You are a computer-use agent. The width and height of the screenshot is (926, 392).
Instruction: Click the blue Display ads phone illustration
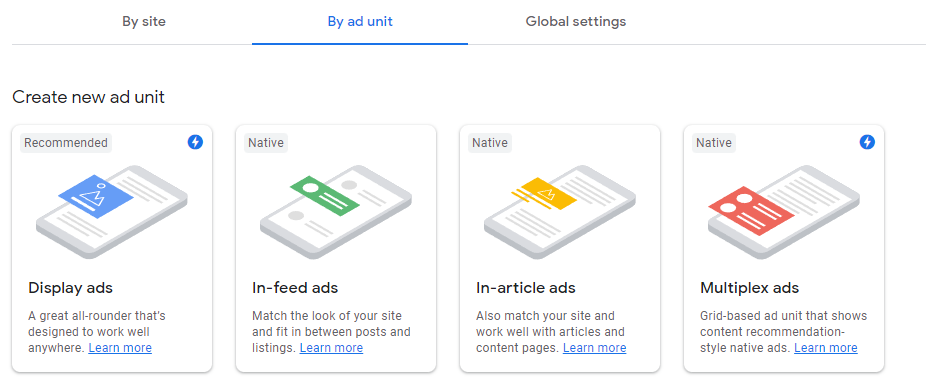coord(112,211)
